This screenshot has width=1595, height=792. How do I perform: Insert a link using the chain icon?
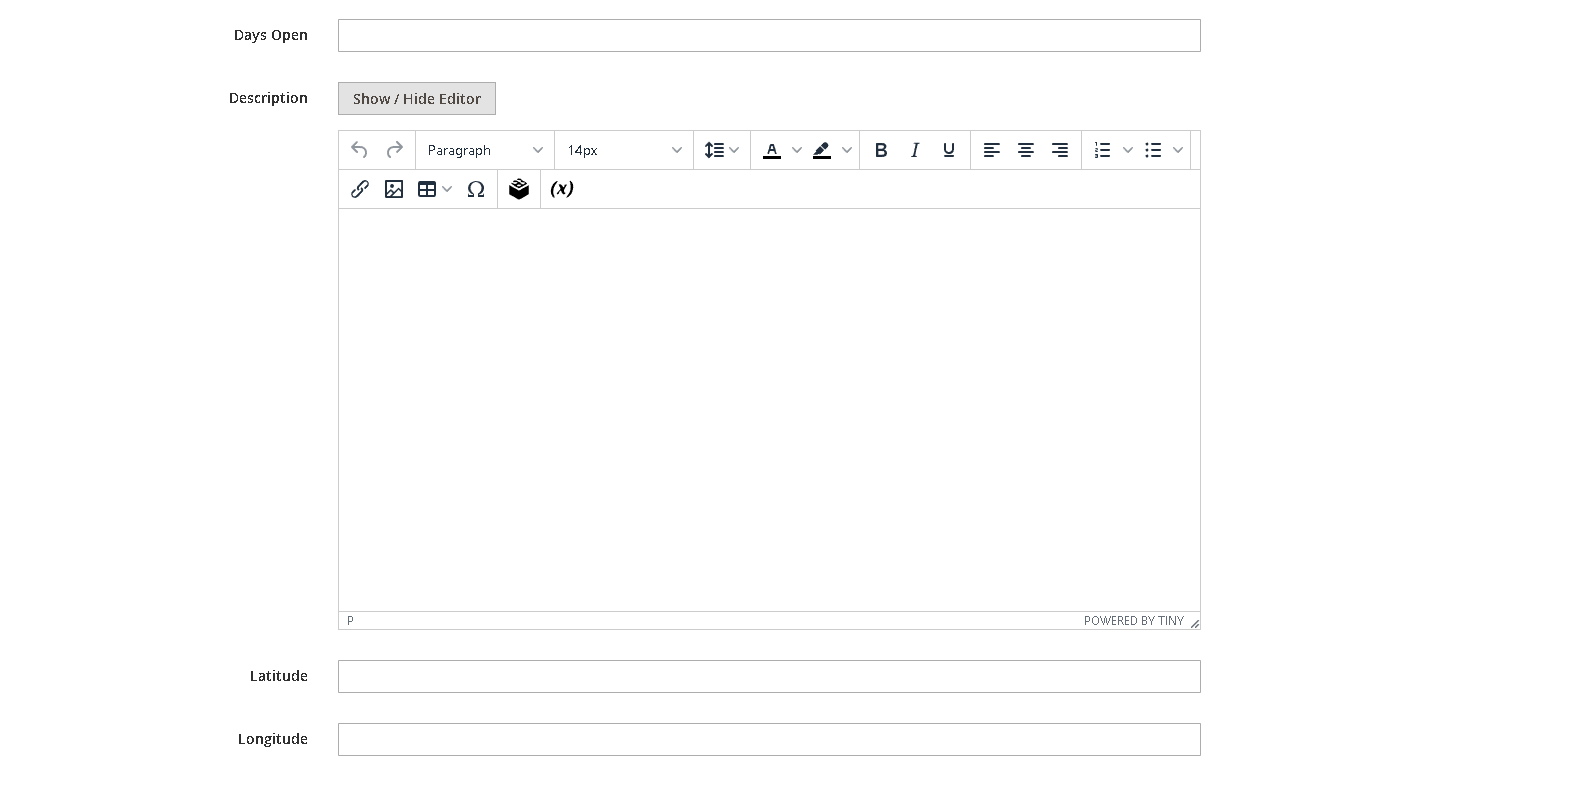[x=360, y=189]
